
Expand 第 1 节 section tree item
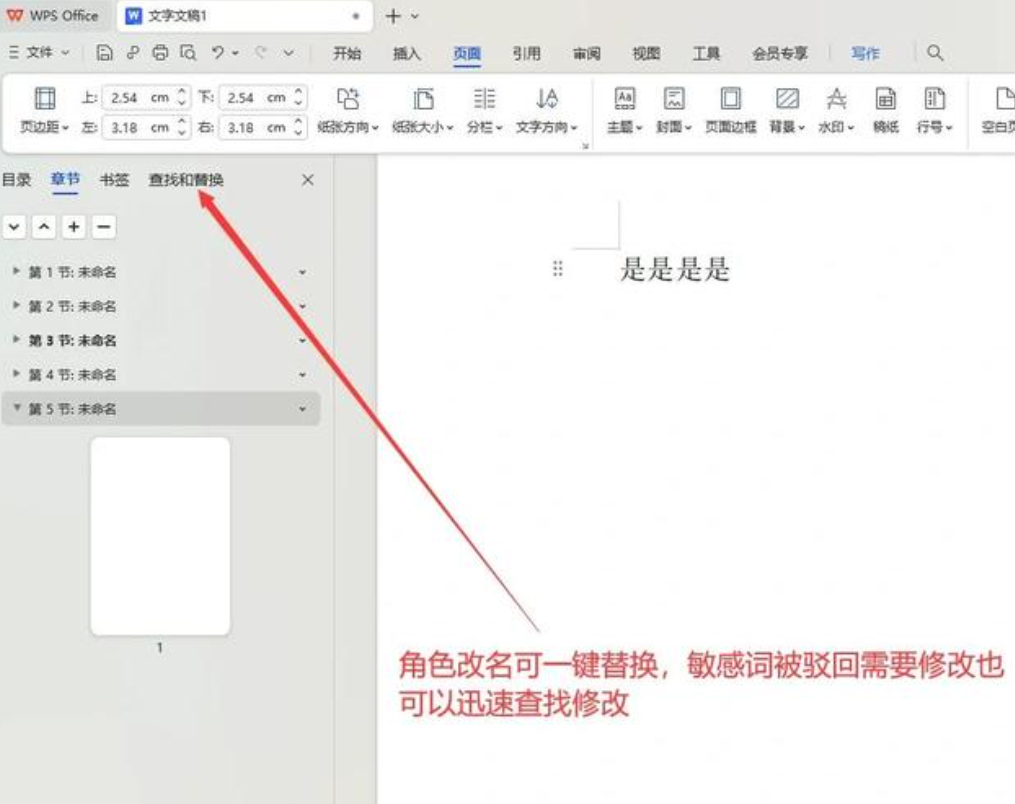16,272
